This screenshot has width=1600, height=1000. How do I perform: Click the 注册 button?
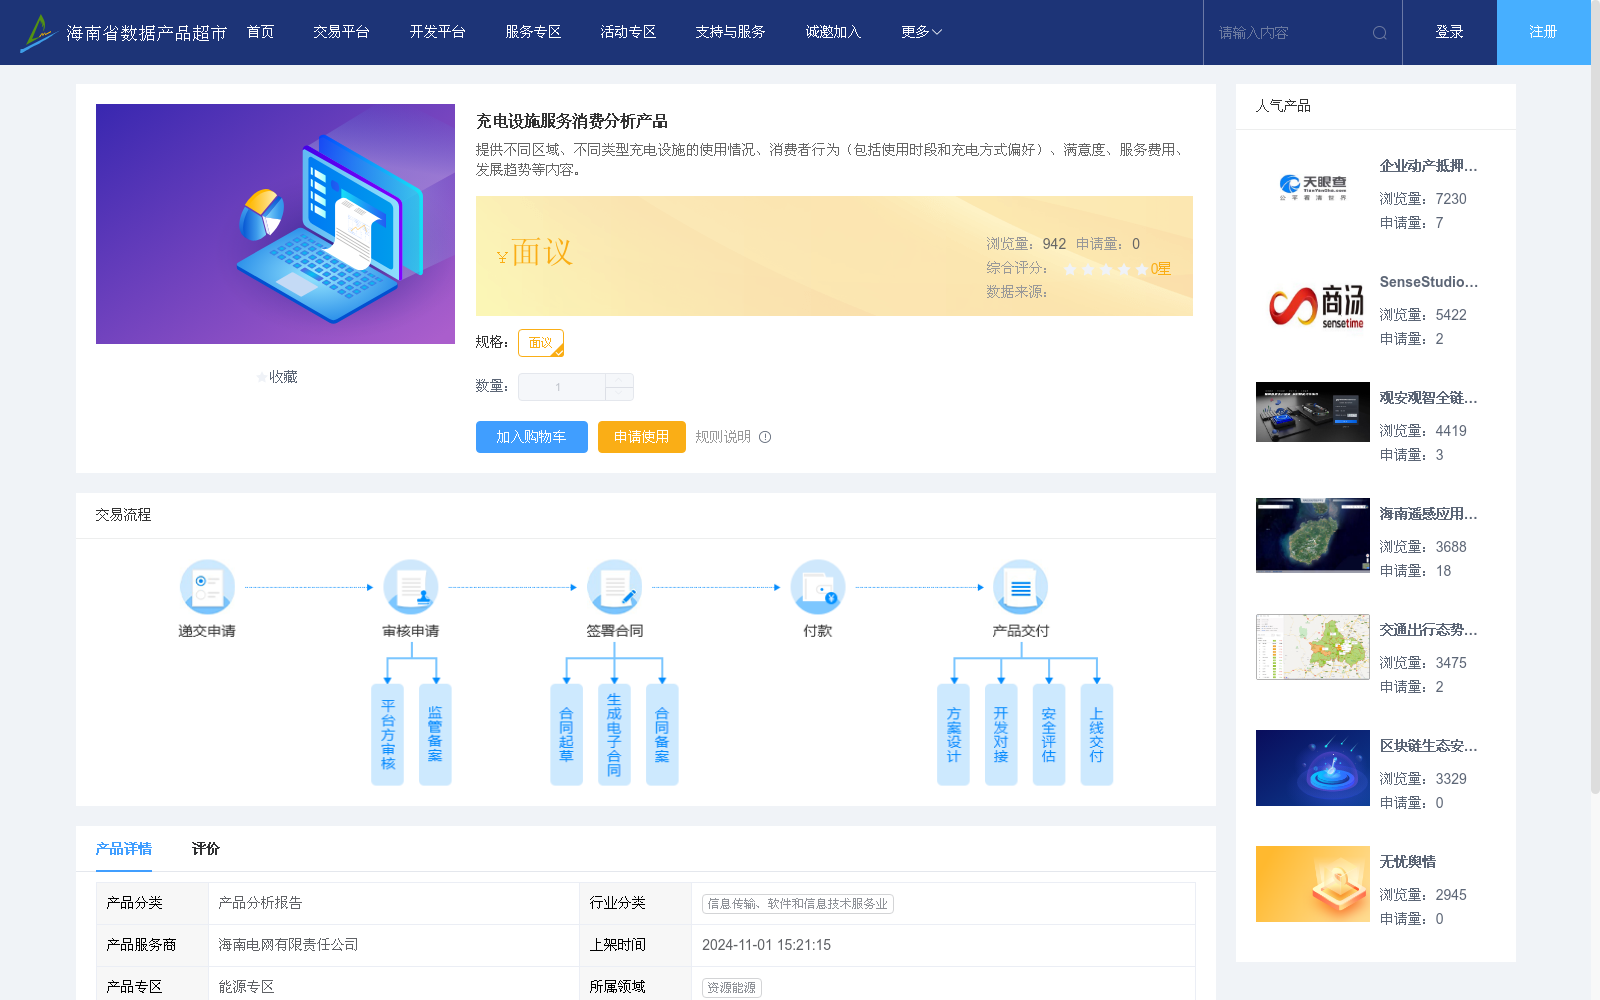tap(1544, 32)
